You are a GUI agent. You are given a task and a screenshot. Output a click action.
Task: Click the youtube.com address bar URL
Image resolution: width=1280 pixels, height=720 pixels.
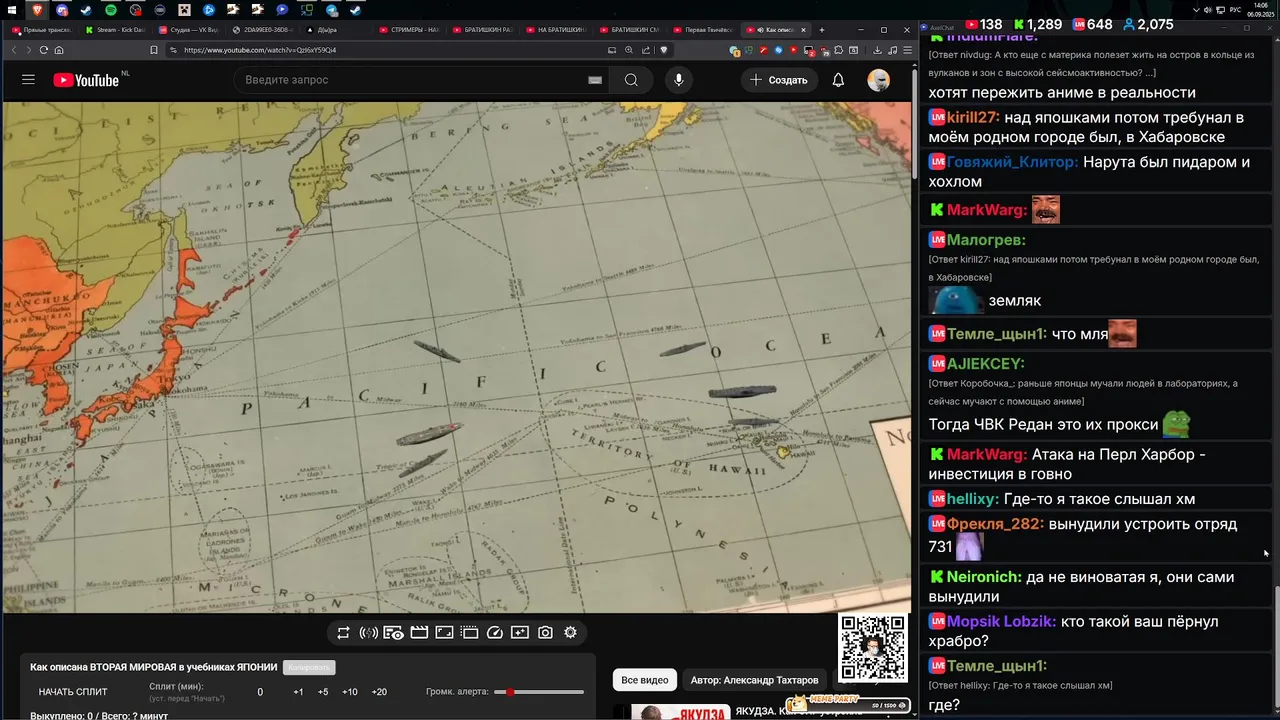pos(260,50)
